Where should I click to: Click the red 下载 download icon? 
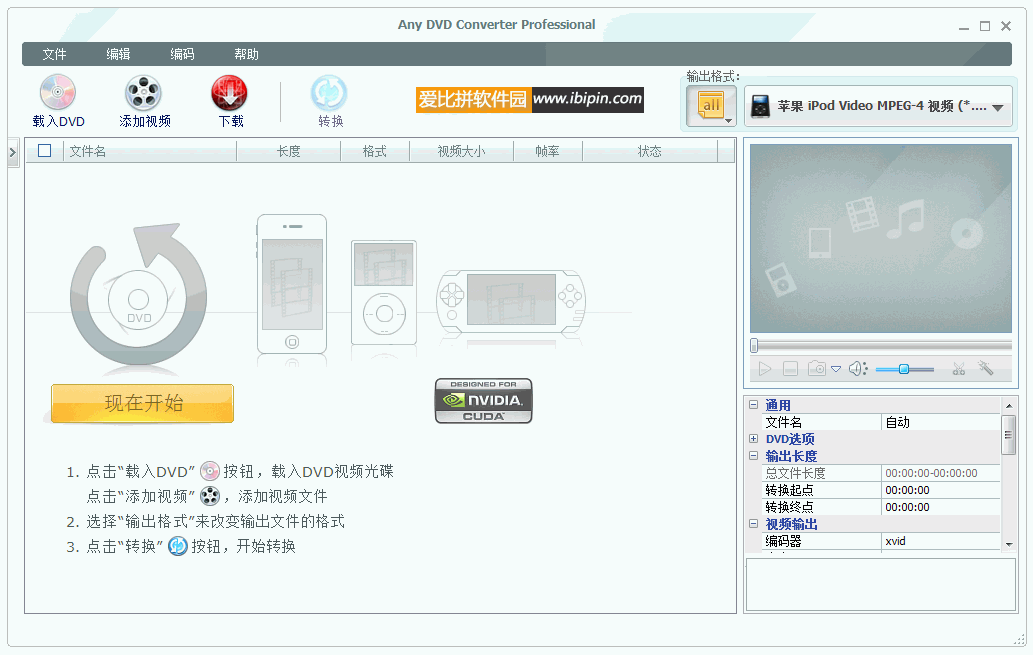229,92
